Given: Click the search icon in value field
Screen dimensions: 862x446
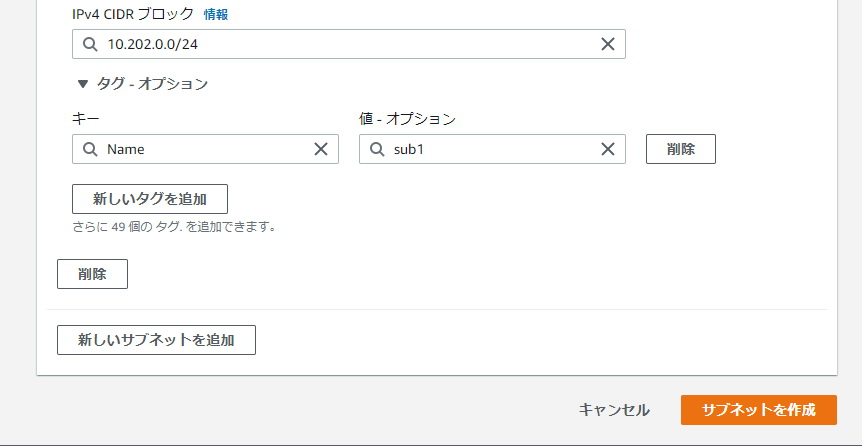Looking at the screenshot, I should 377,149.
